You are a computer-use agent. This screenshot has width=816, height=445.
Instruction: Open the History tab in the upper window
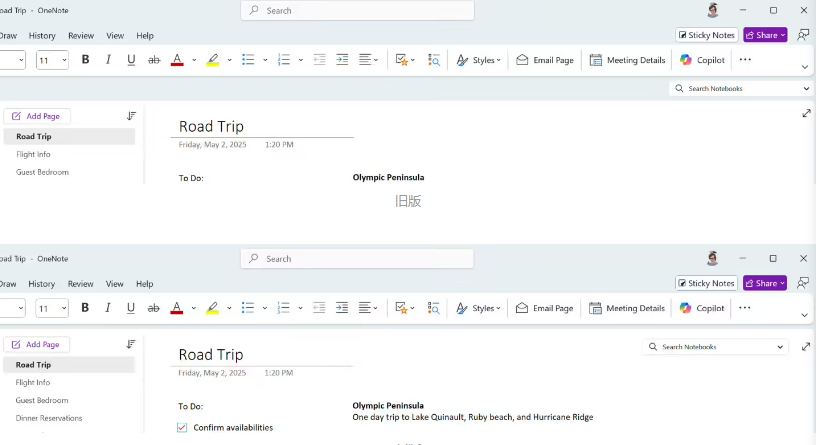pos(42,35)
